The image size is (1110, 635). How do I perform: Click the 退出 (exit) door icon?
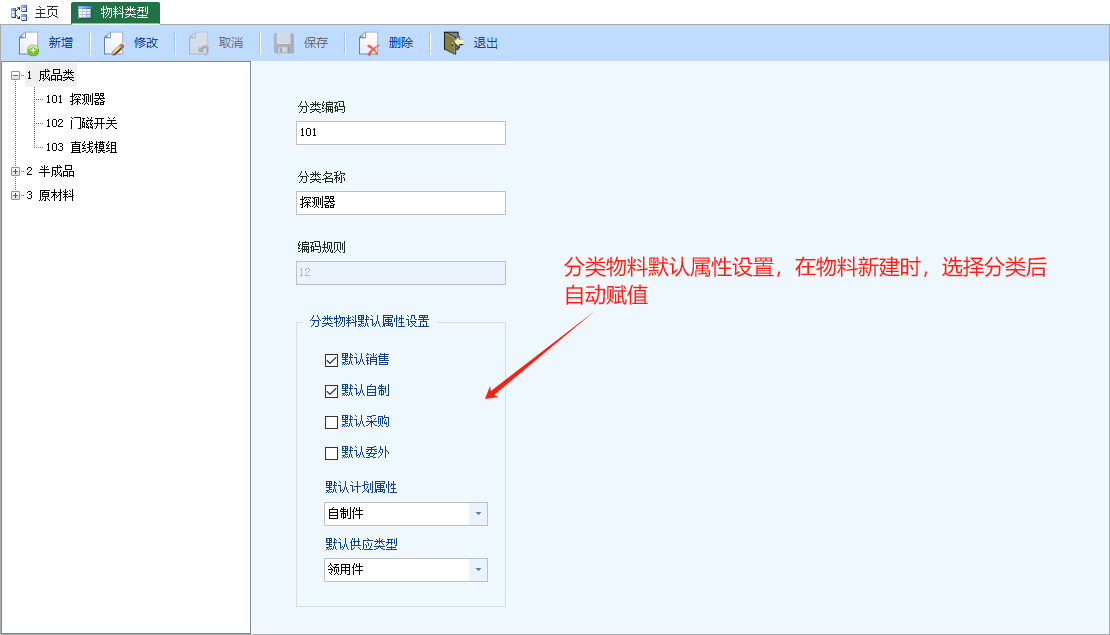[x=453, y=43]
